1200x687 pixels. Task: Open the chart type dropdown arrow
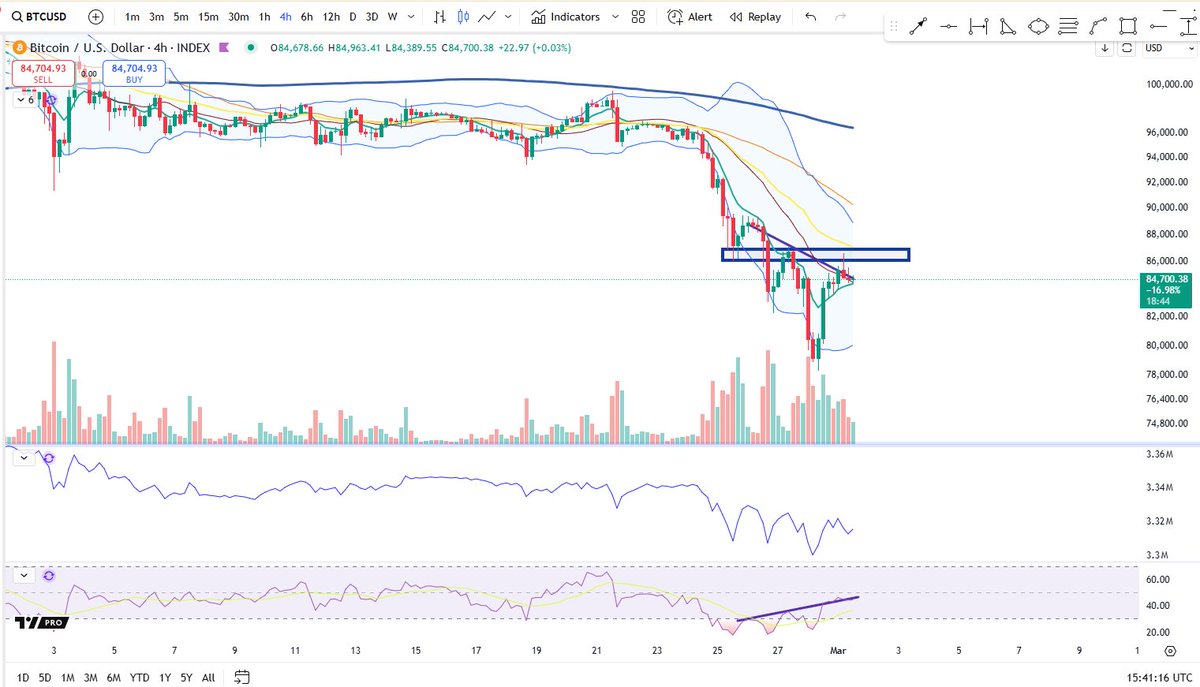[506, 17]
